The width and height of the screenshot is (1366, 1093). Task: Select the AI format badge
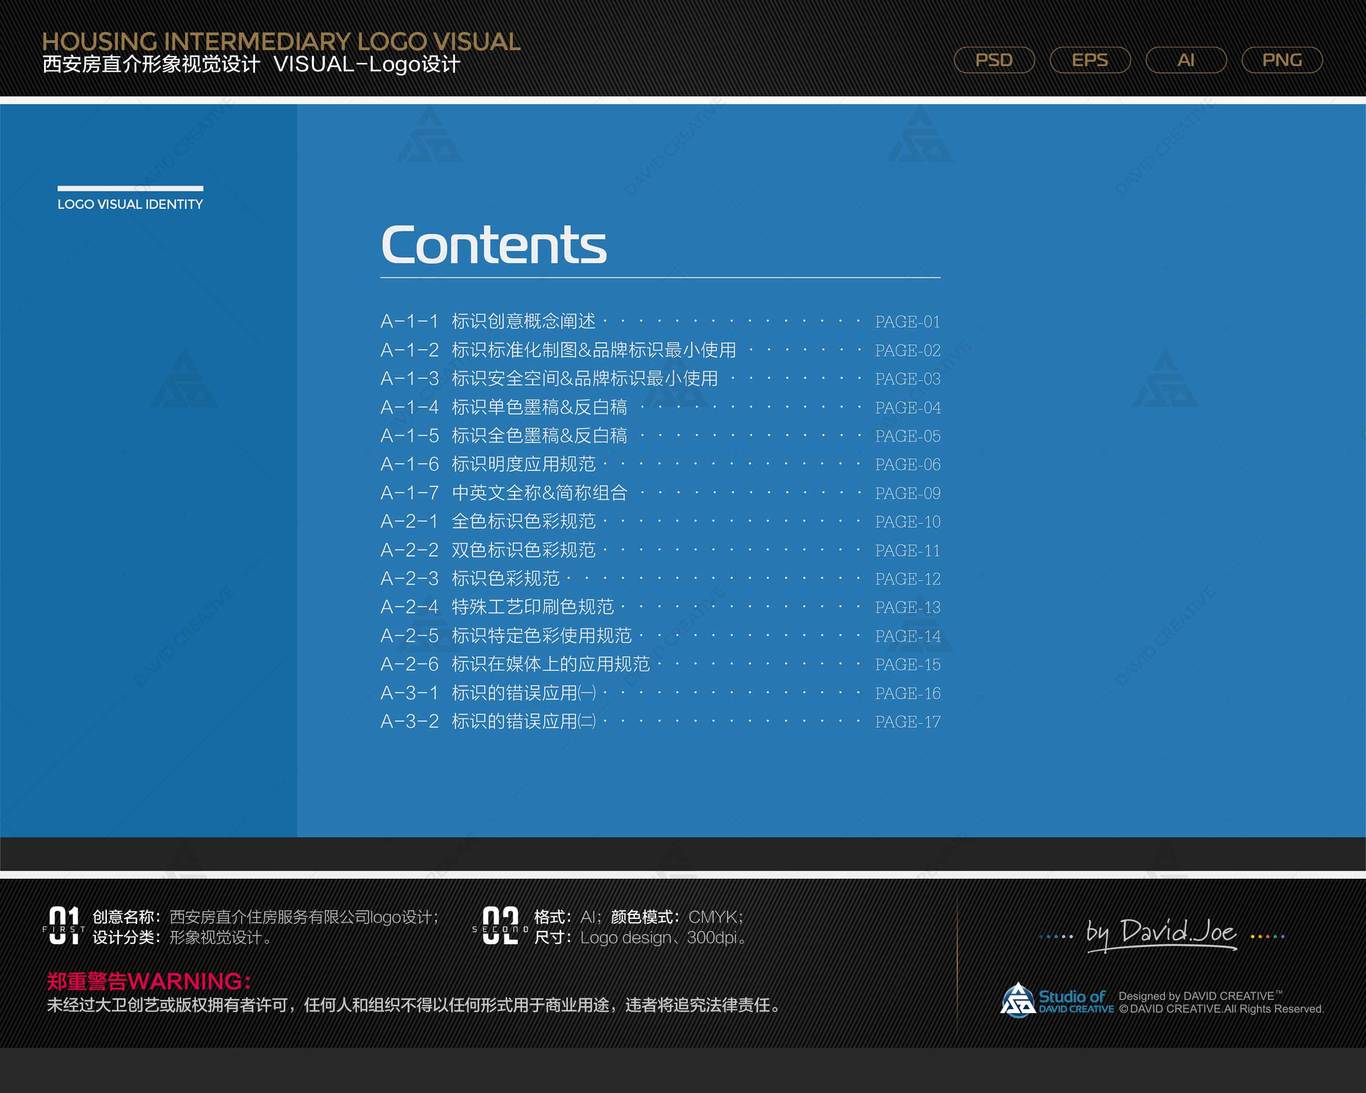click(1186, 60)
